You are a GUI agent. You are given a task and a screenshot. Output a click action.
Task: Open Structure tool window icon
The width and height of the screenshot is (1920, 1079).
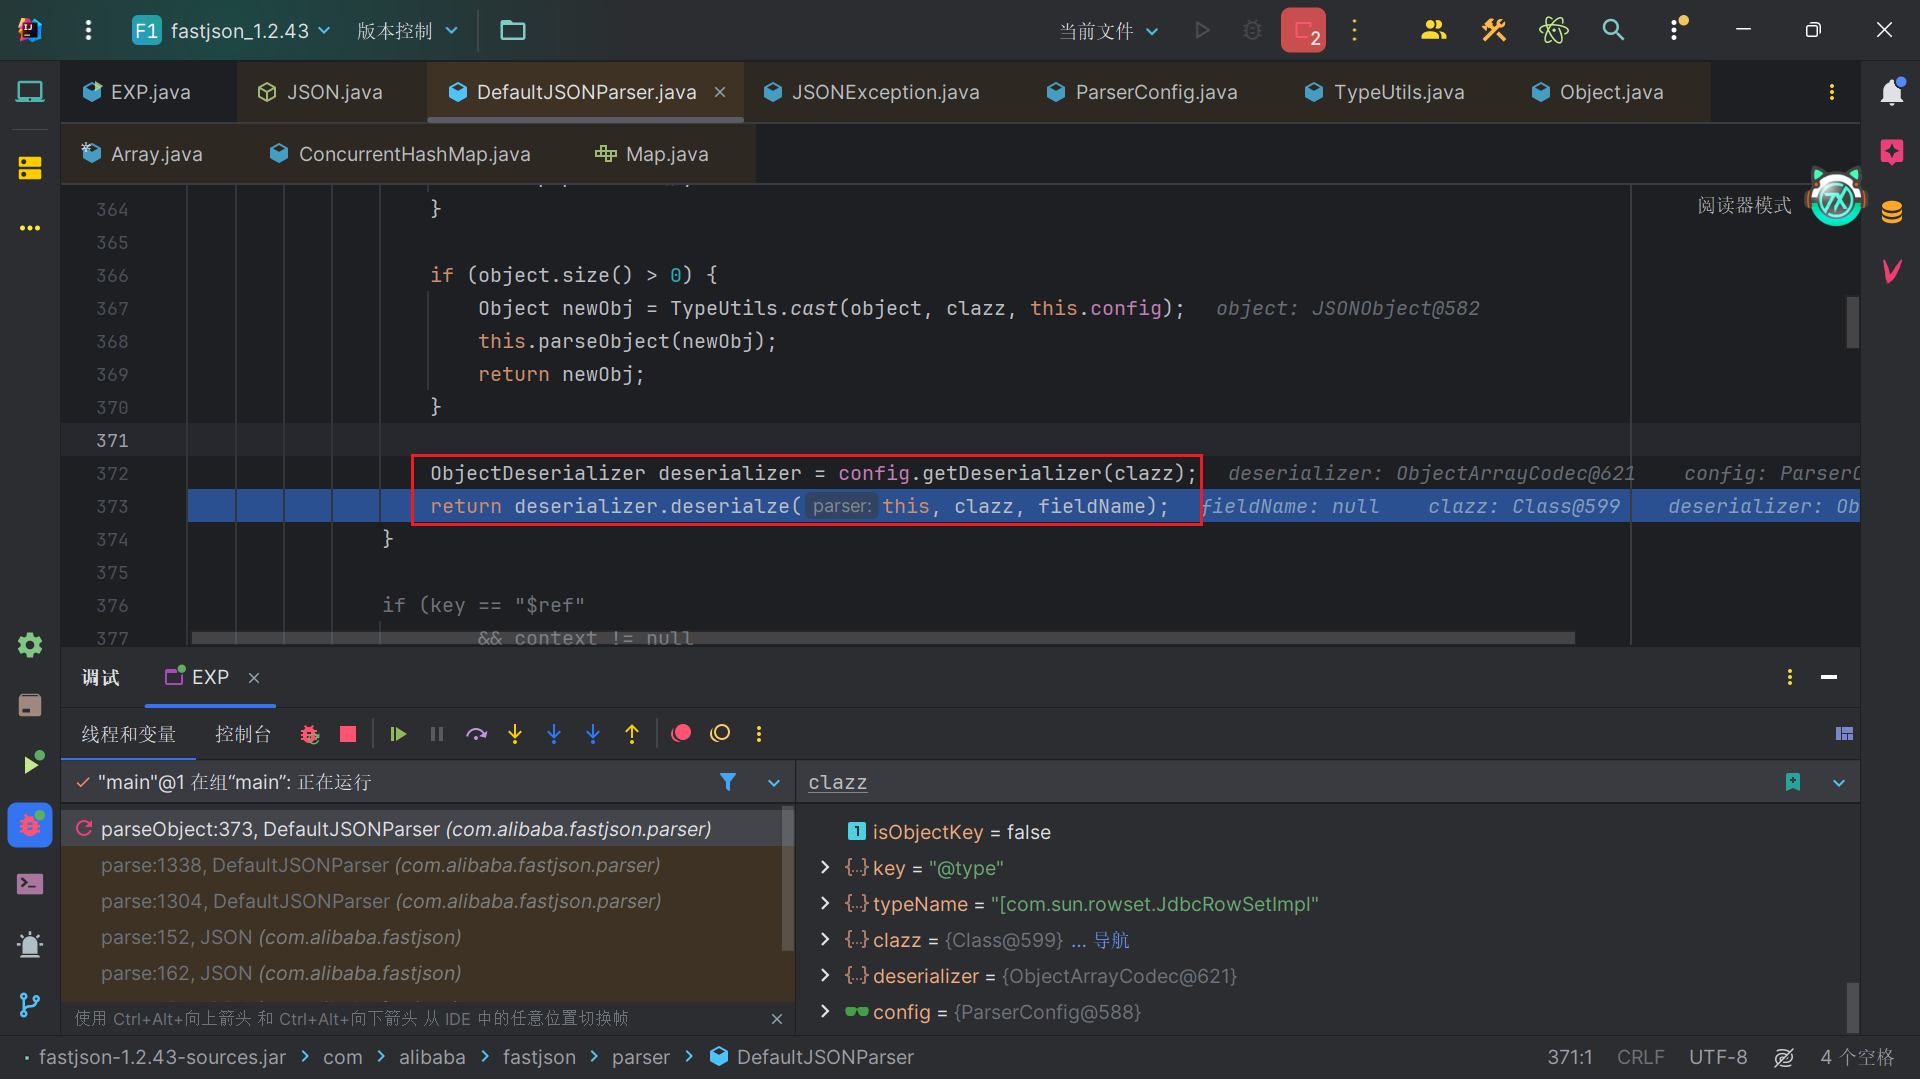click(x=30, y=167)
